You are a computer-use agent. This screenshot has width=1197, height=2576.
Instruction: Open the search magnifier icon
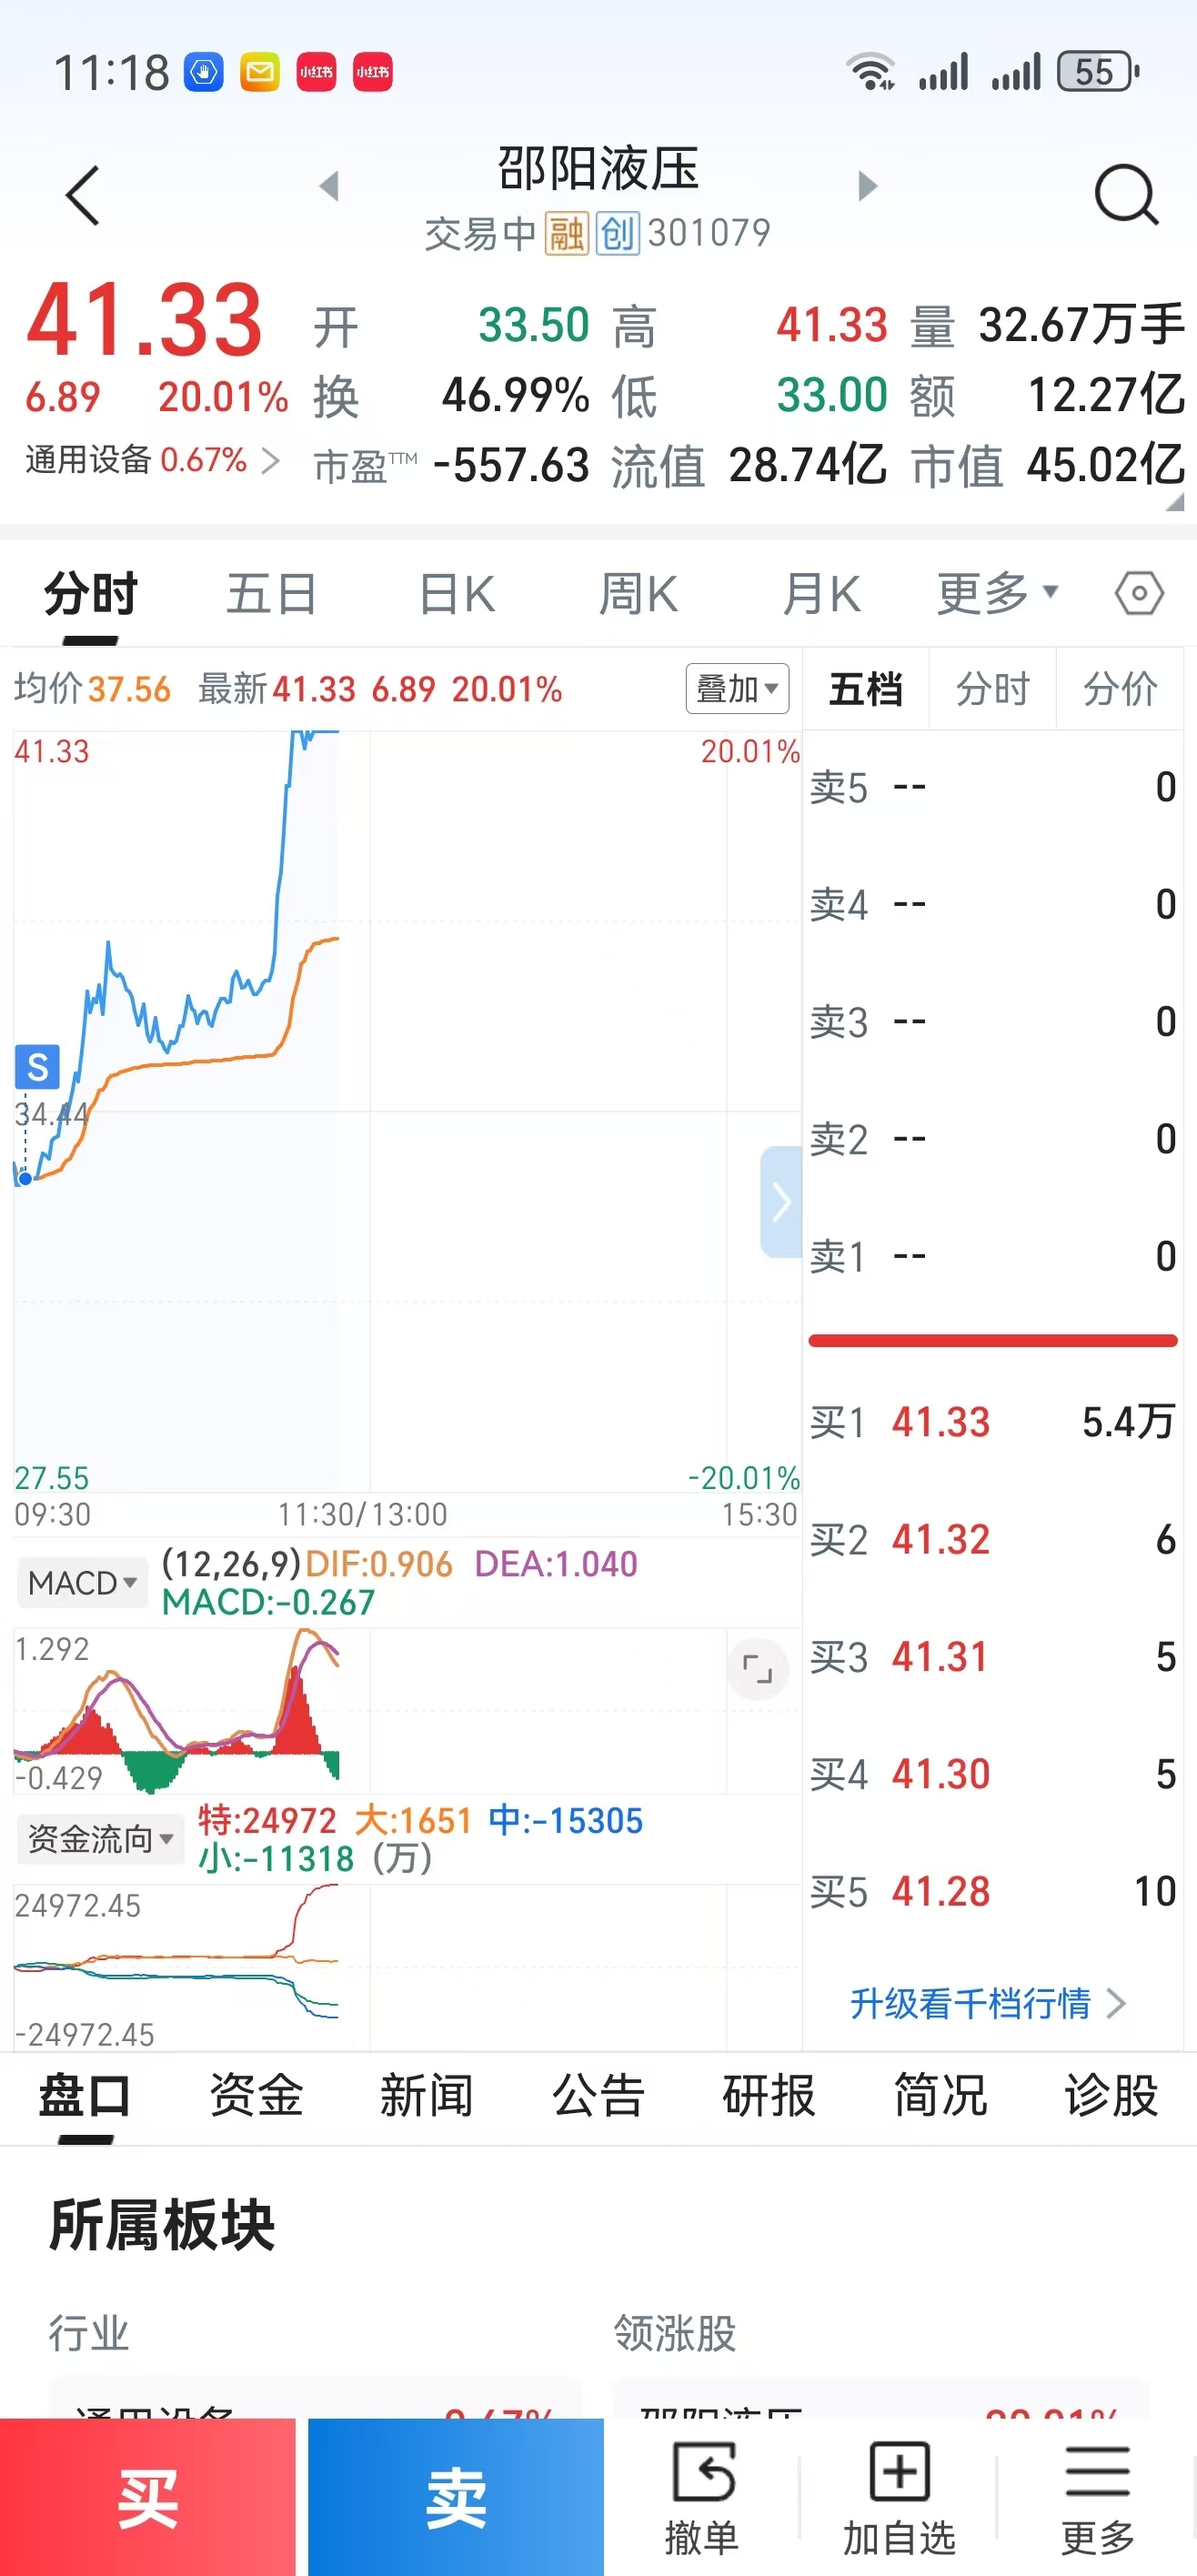coord(1127,195)
